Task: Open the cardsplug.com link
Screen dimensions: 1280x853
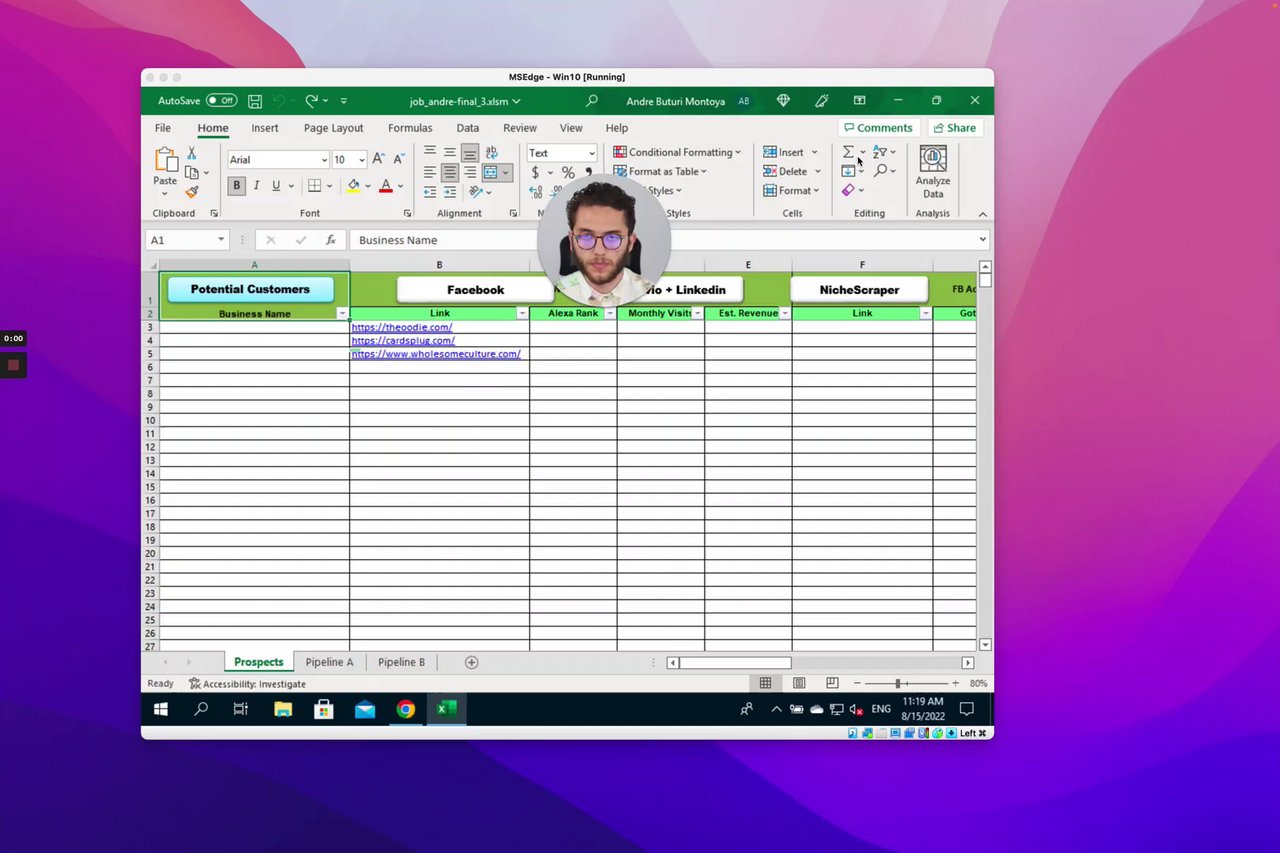Action: (403, 341)
